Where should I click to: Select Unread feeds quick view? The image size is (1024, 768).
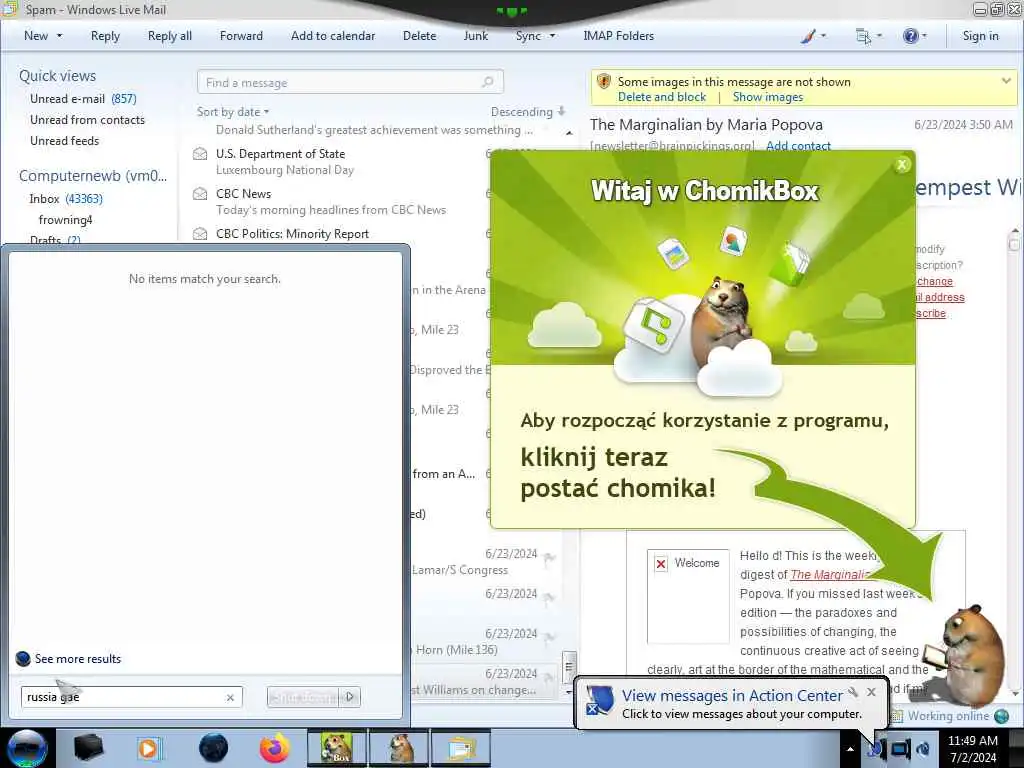[65, 140]
